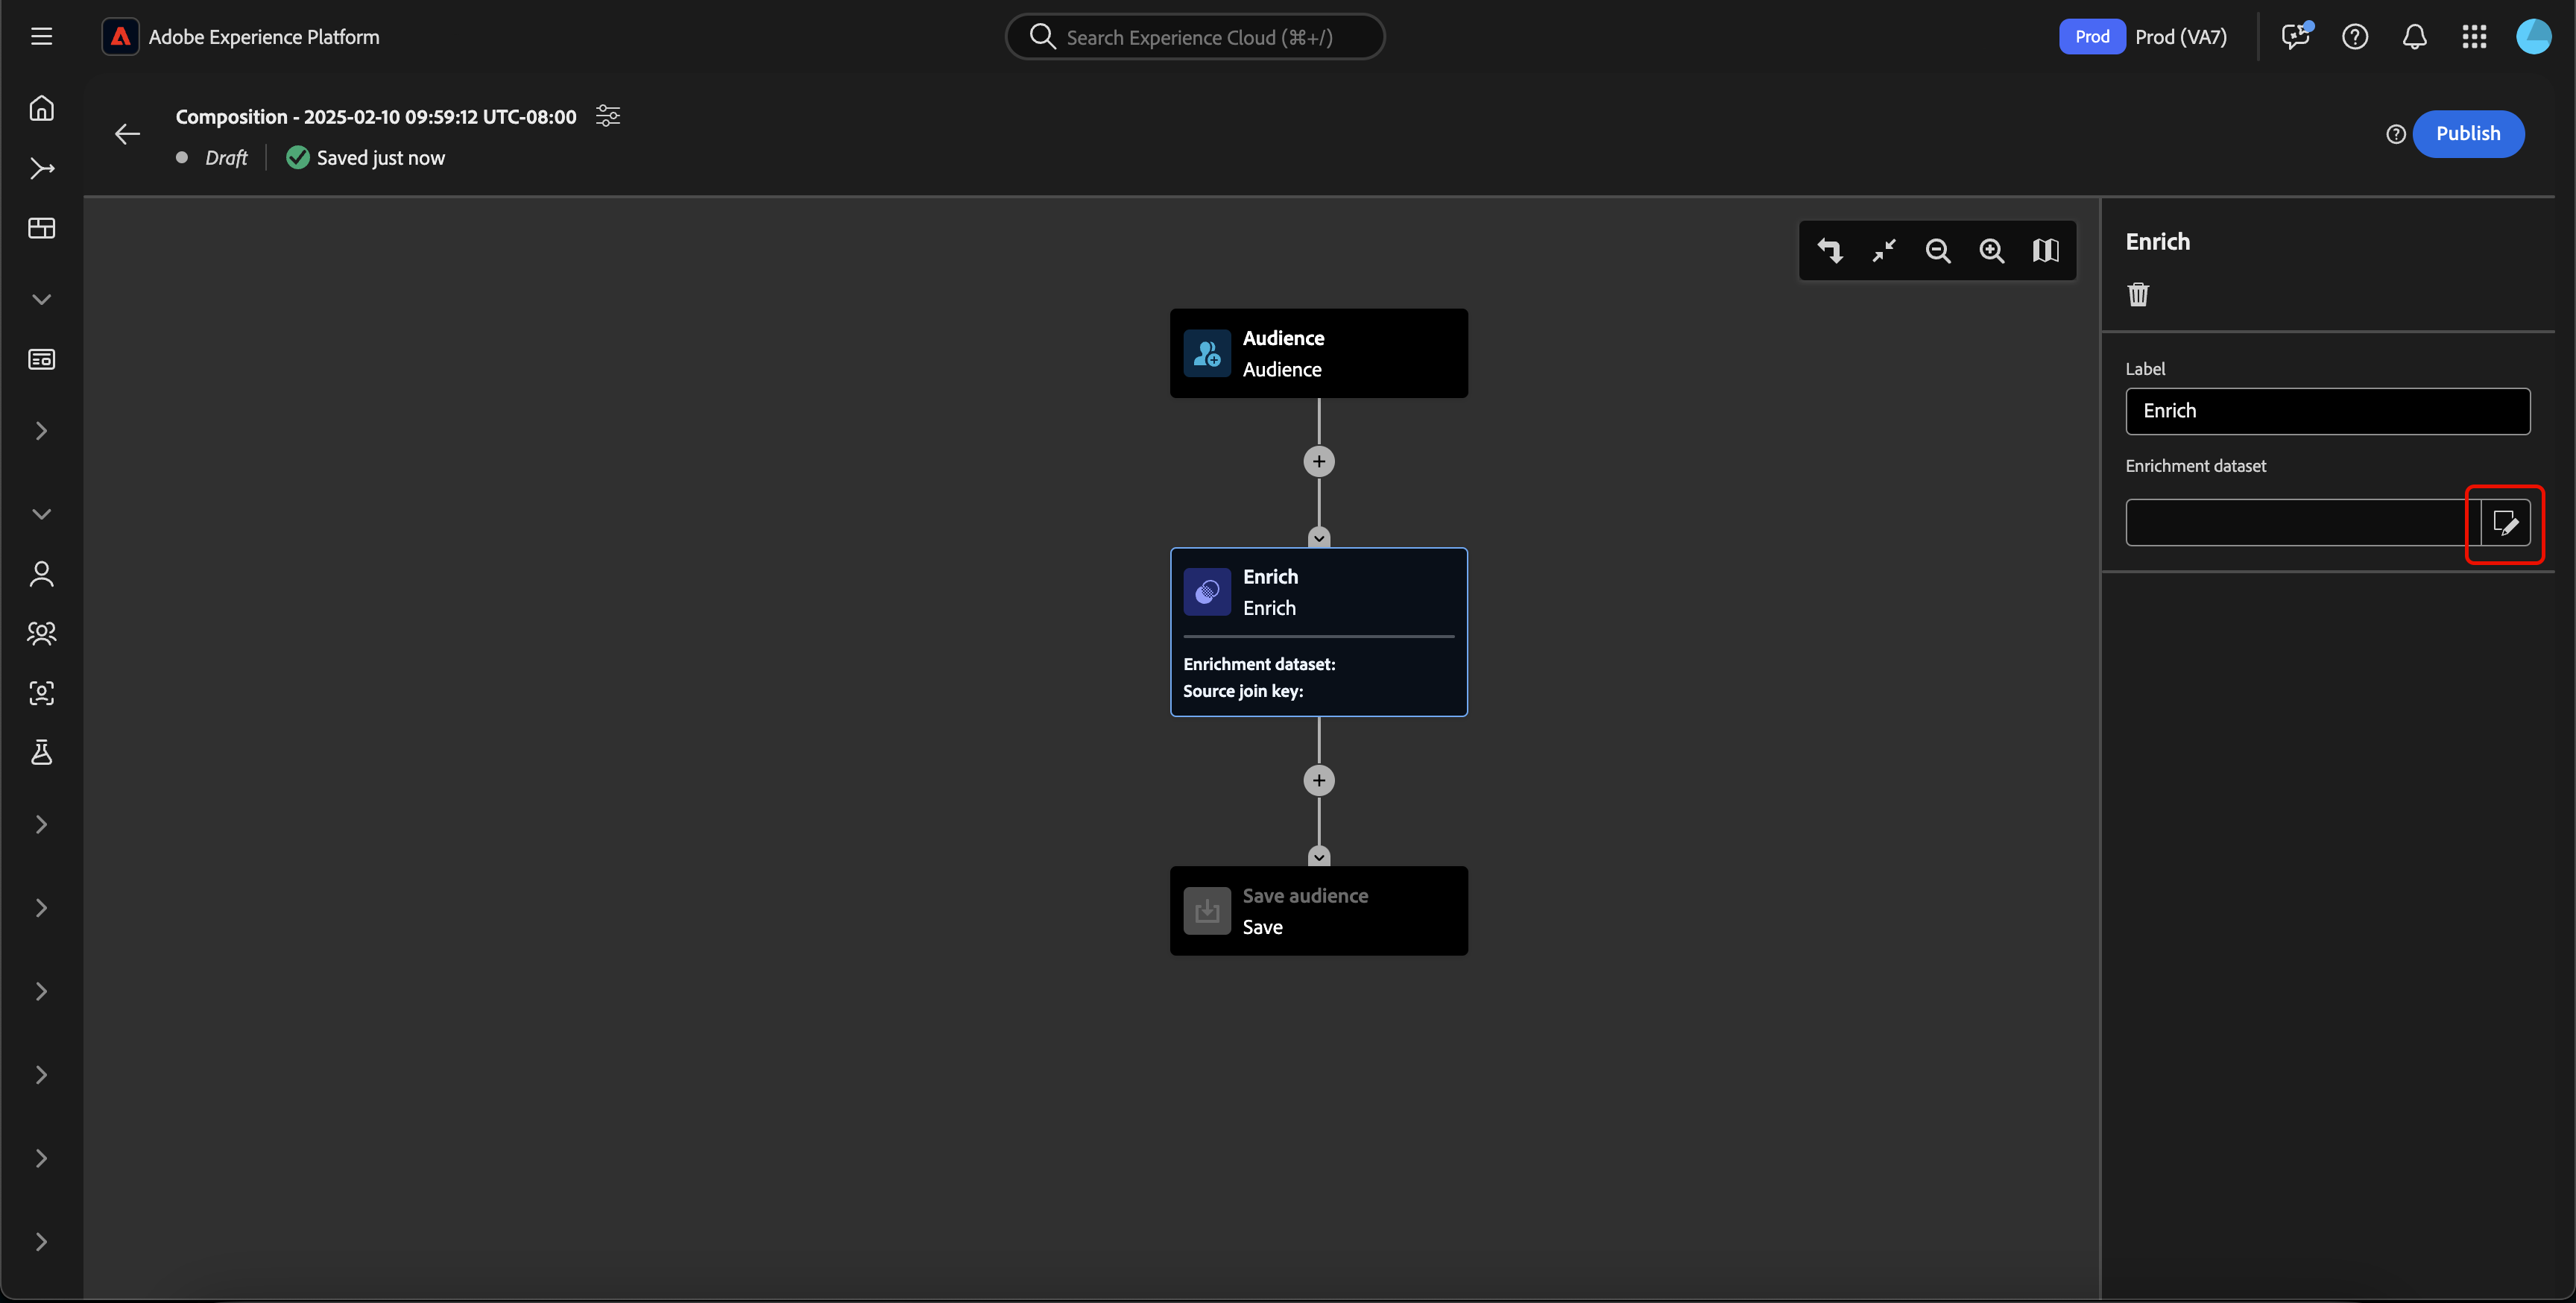Collapse the first expanded sidebar section chevron
The width and height of the screenshot is (2576, 1303).
point(41,299)
